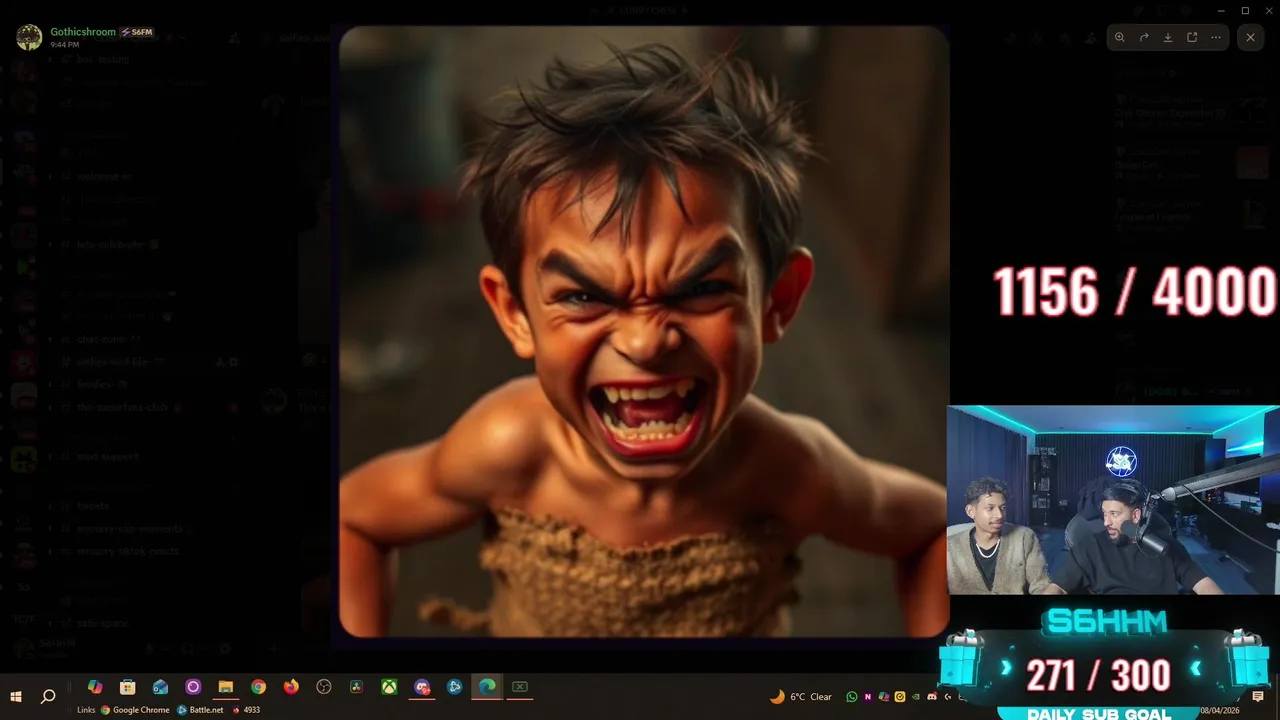Screen dimensions: 1280x720
Task: Open Microsoft Store taskbar icon
Action: [127, 687]
